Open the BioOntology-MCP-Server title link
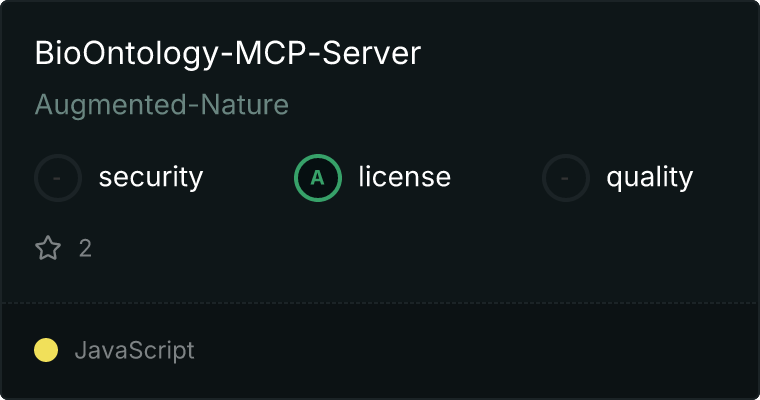Screen dimensions: 760x400 (228, 53)
